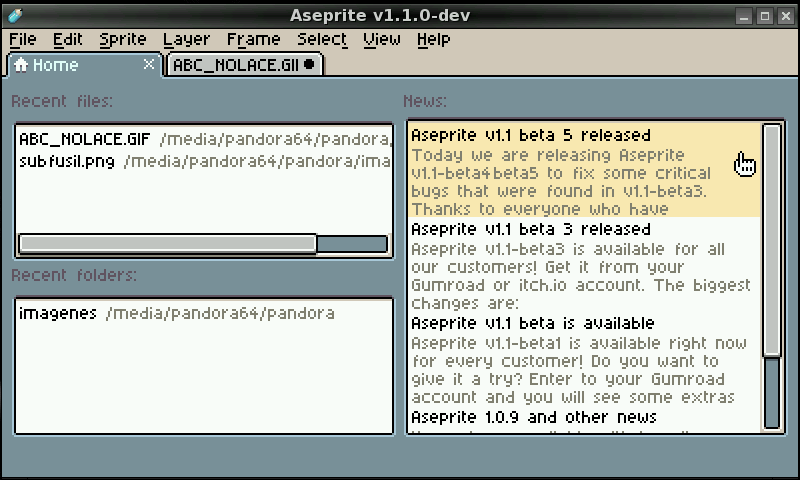Maximize the Aseprite window

click(x=765, y=16)
